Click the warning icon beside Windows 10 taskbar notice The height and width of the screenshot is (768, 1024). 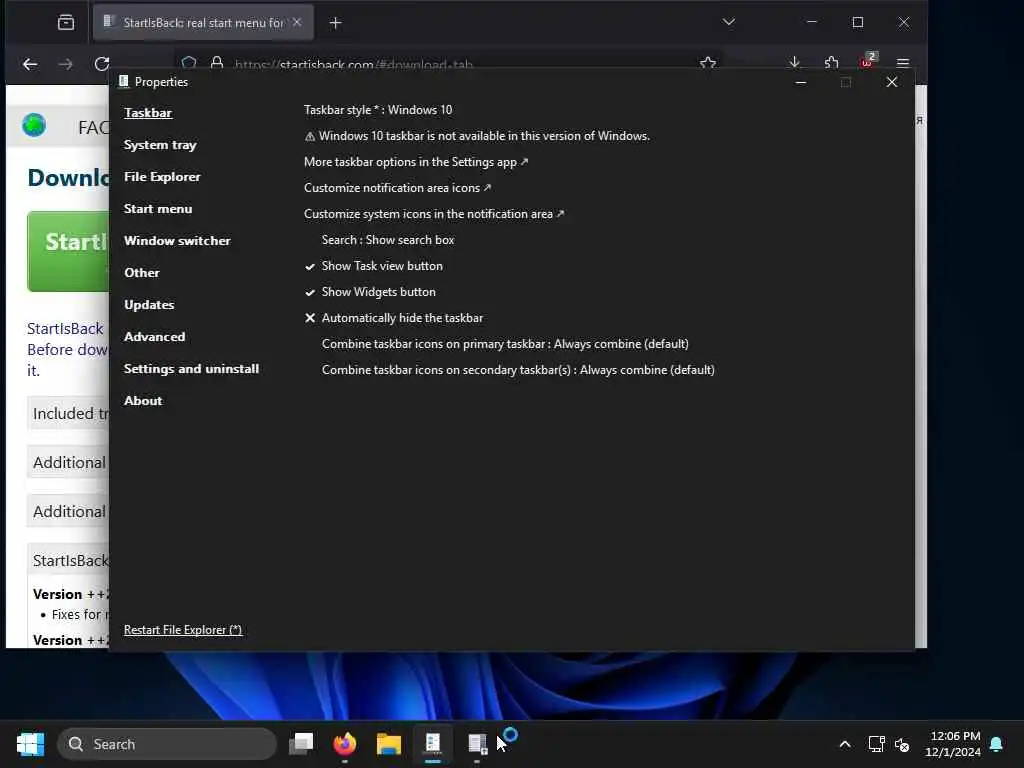[x=310, y=136]
